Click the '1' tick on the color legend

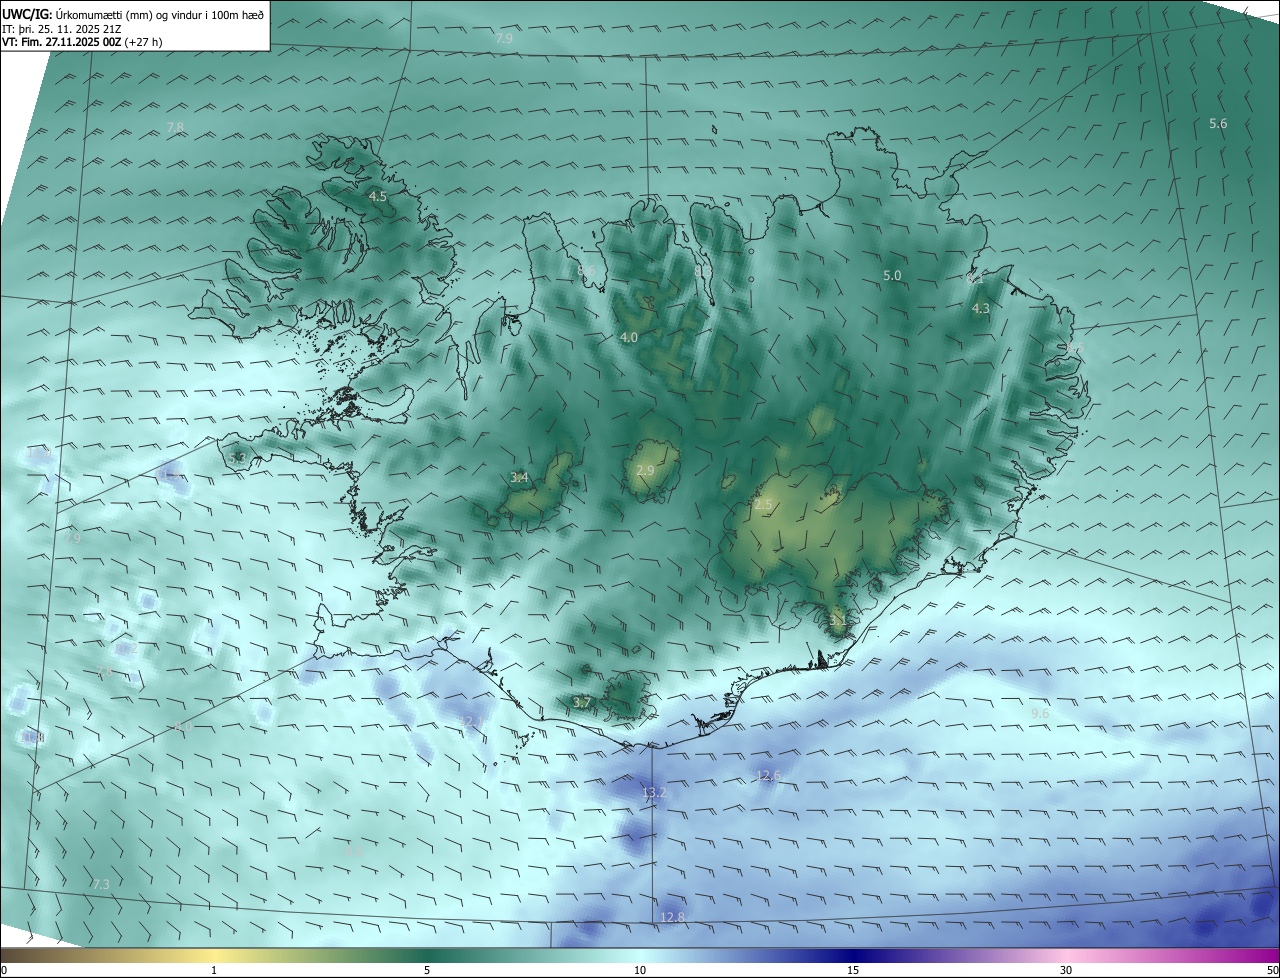214,970
